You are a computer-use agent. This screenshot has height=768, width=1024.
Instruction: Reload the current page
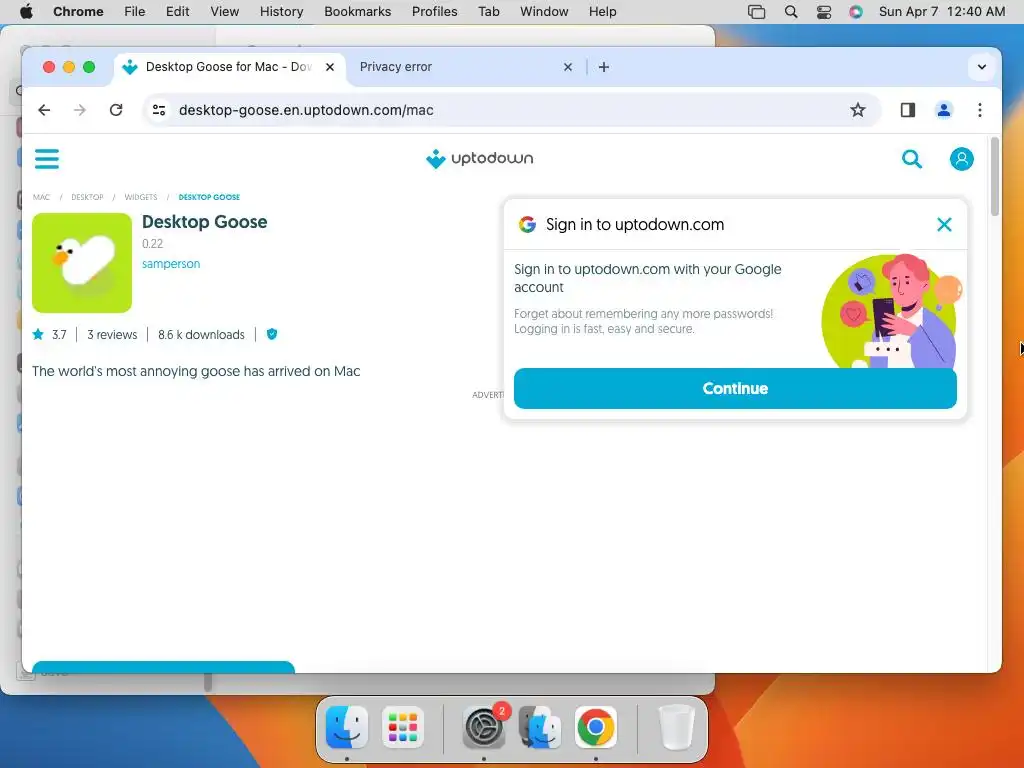(116, 110)
